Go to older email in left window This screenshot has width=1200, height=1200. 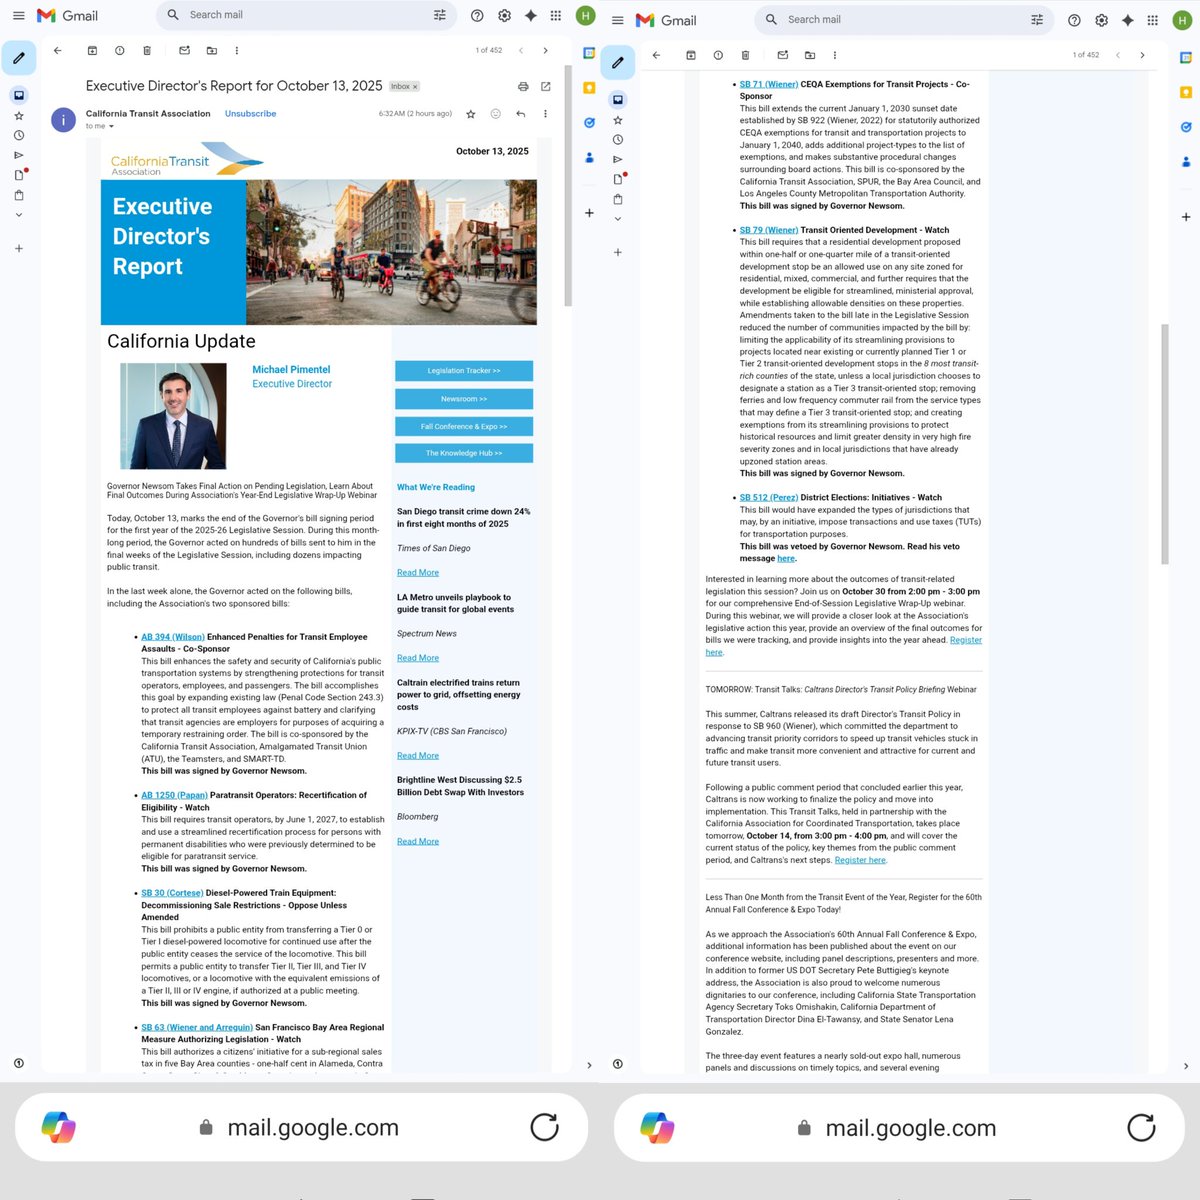[545, 50]
